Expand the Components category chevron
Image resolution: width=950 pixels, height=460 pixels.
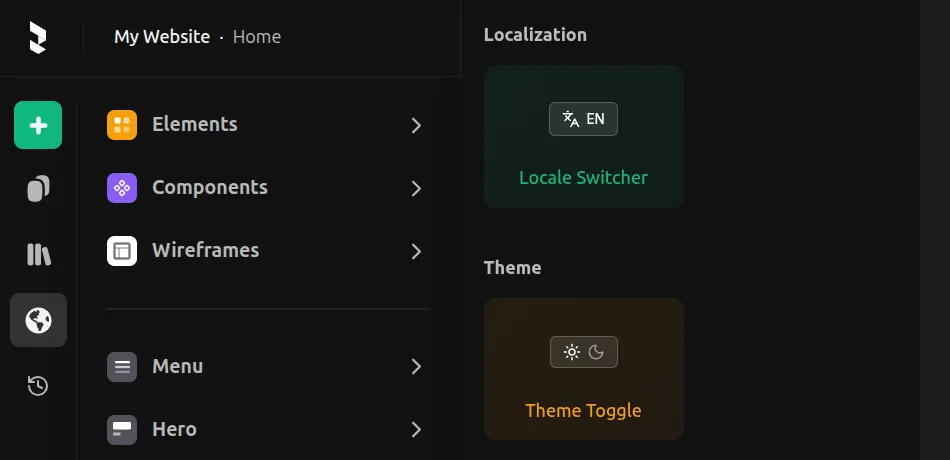coord(416,189)
